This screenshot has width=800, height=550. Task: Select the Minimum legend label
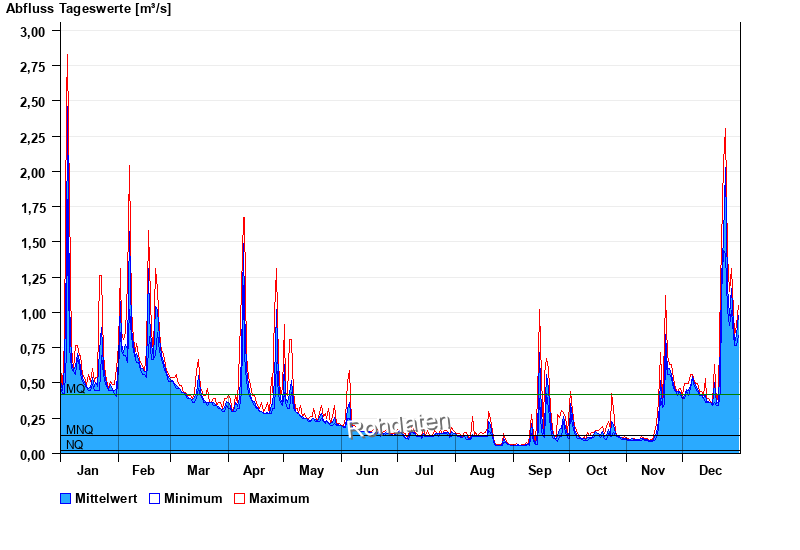(193, 498)
